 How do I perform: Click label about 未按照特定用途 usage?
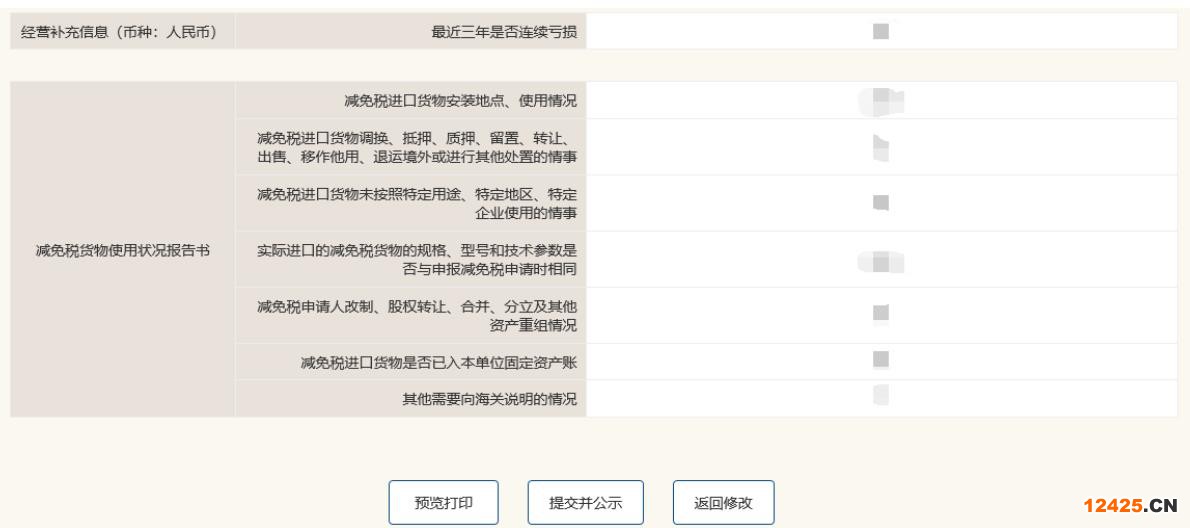tap(417, 203)
